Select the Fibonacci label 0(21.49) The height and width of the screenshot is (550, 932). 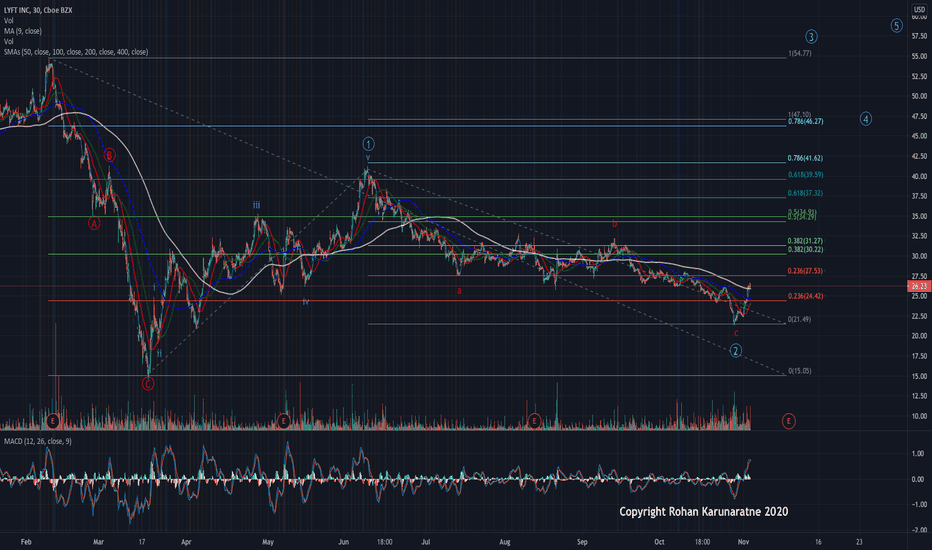click(x=799, y=319)
